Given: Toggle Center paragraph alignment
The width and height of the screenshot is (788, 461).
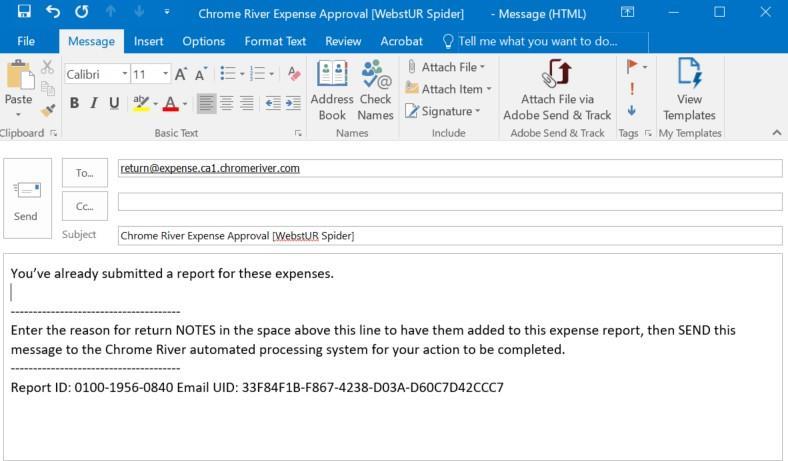Looking at the screenshot, I should click(x=226, y=103).
